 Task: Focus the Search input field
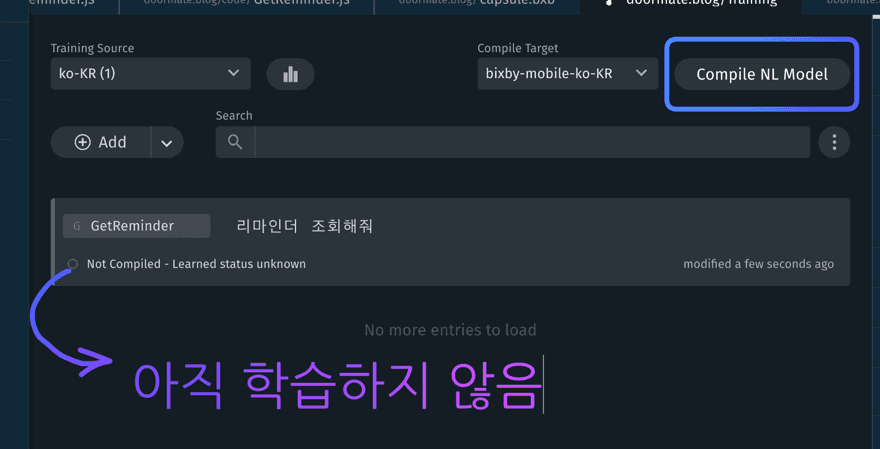point(532,142)
